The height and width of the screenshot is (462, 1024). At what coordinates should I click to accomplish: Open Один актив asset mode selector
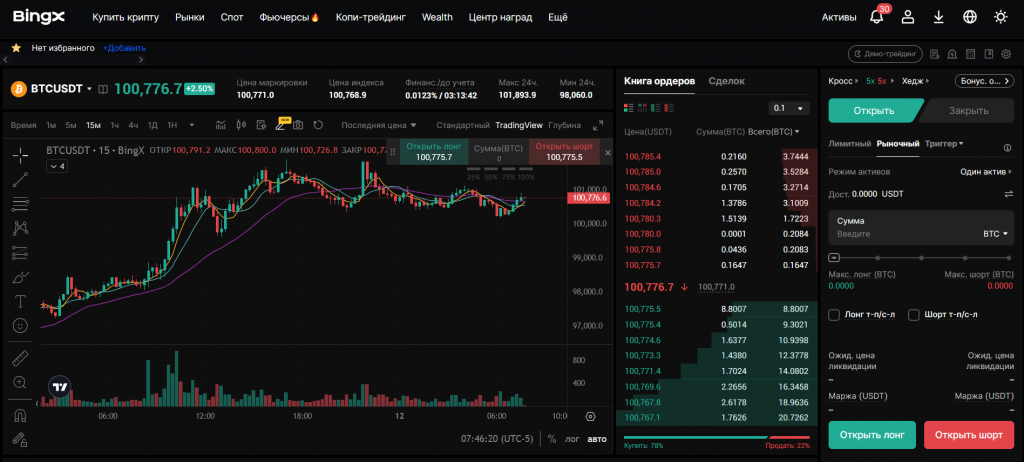[x=986, y=172]
